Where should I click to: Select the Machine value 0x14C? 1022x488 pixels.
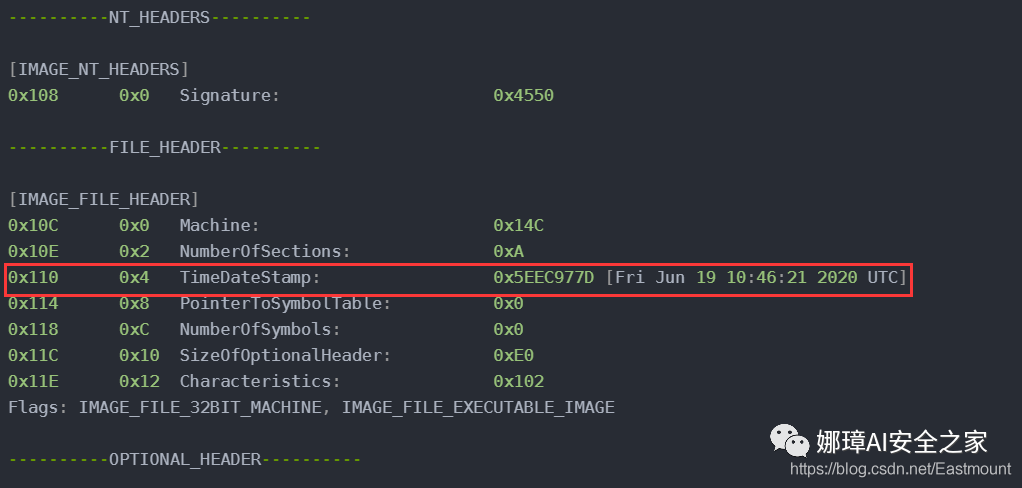pyautogui.click(x=518, y=226)
